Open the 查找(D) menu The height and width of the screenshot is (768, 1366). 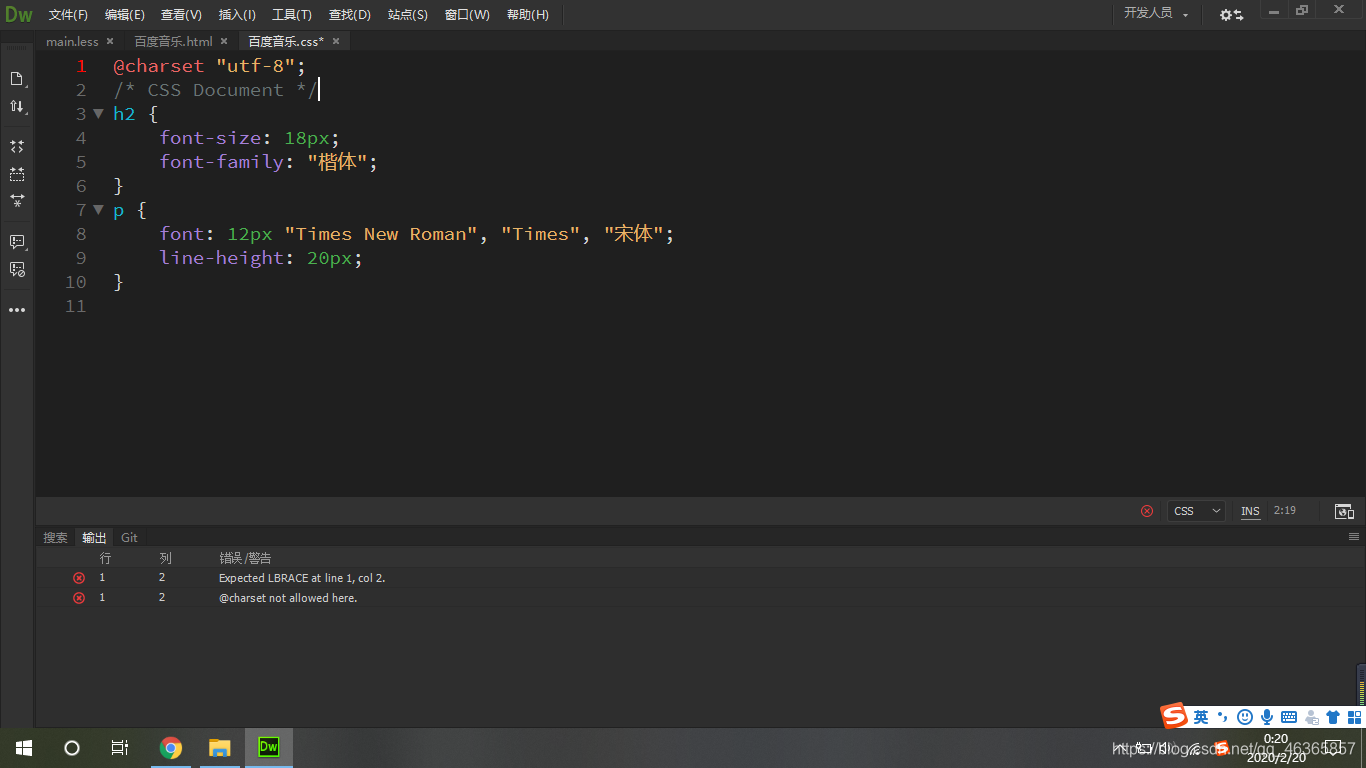(350, 15)
